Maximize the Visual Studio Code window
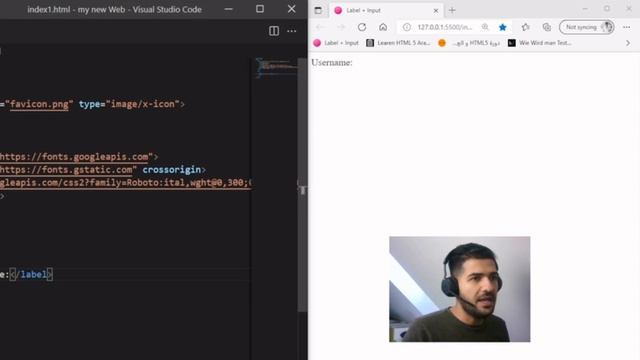640x360 pixels. 260,9
